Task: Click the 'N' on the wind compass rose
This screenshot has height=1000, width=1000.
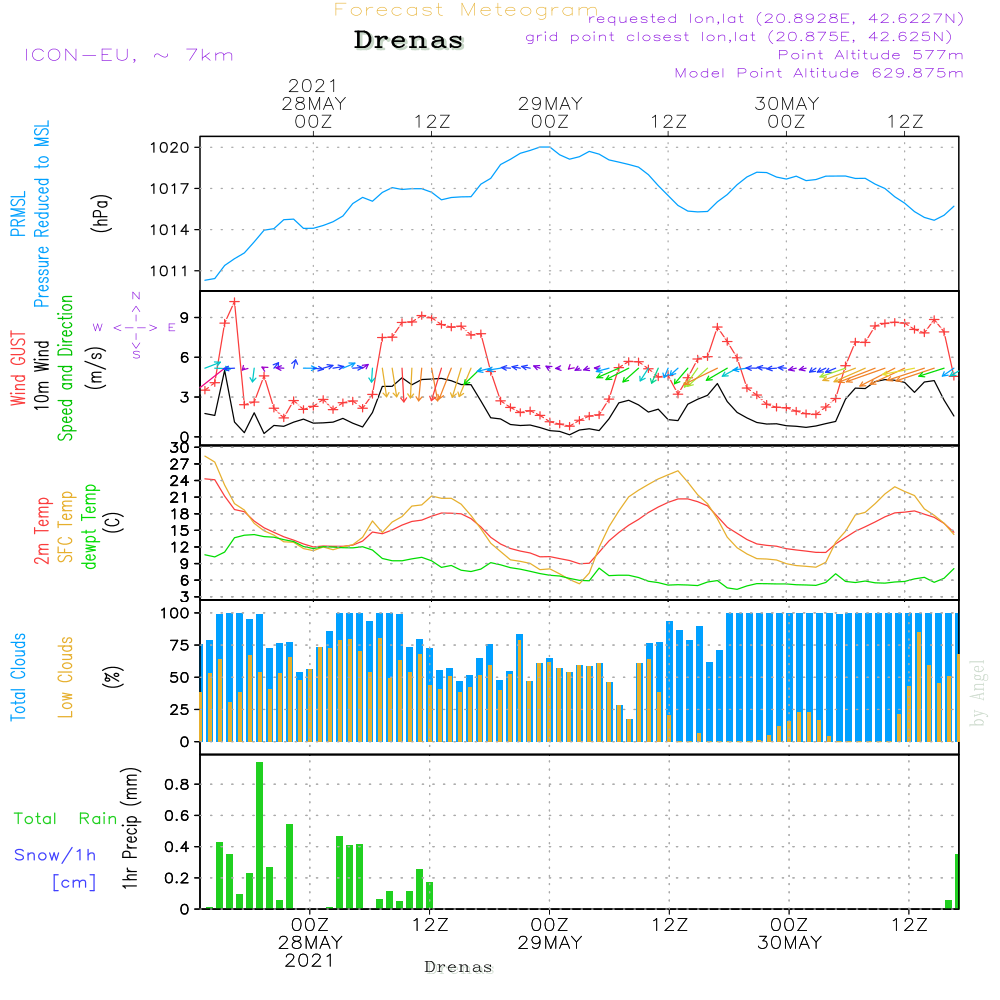Action: [x=136, y=296]
